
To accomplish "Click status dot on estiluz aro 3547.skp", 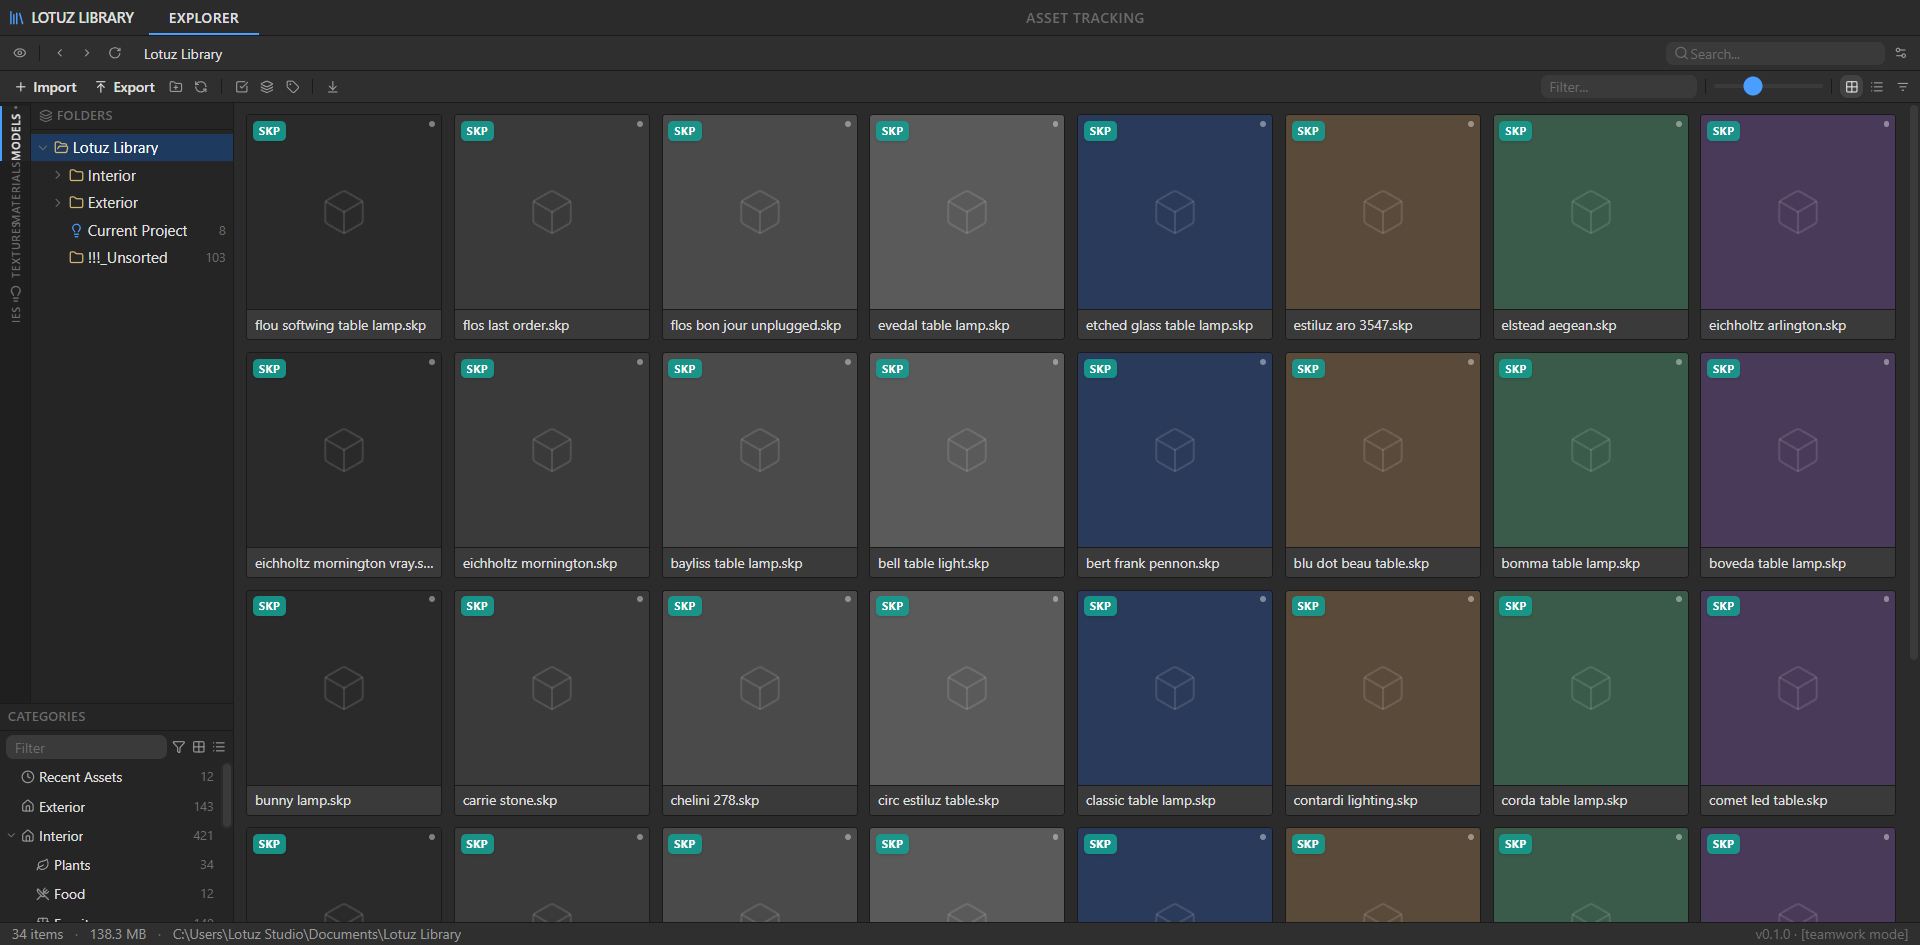I will click(x=1471, y=124).
